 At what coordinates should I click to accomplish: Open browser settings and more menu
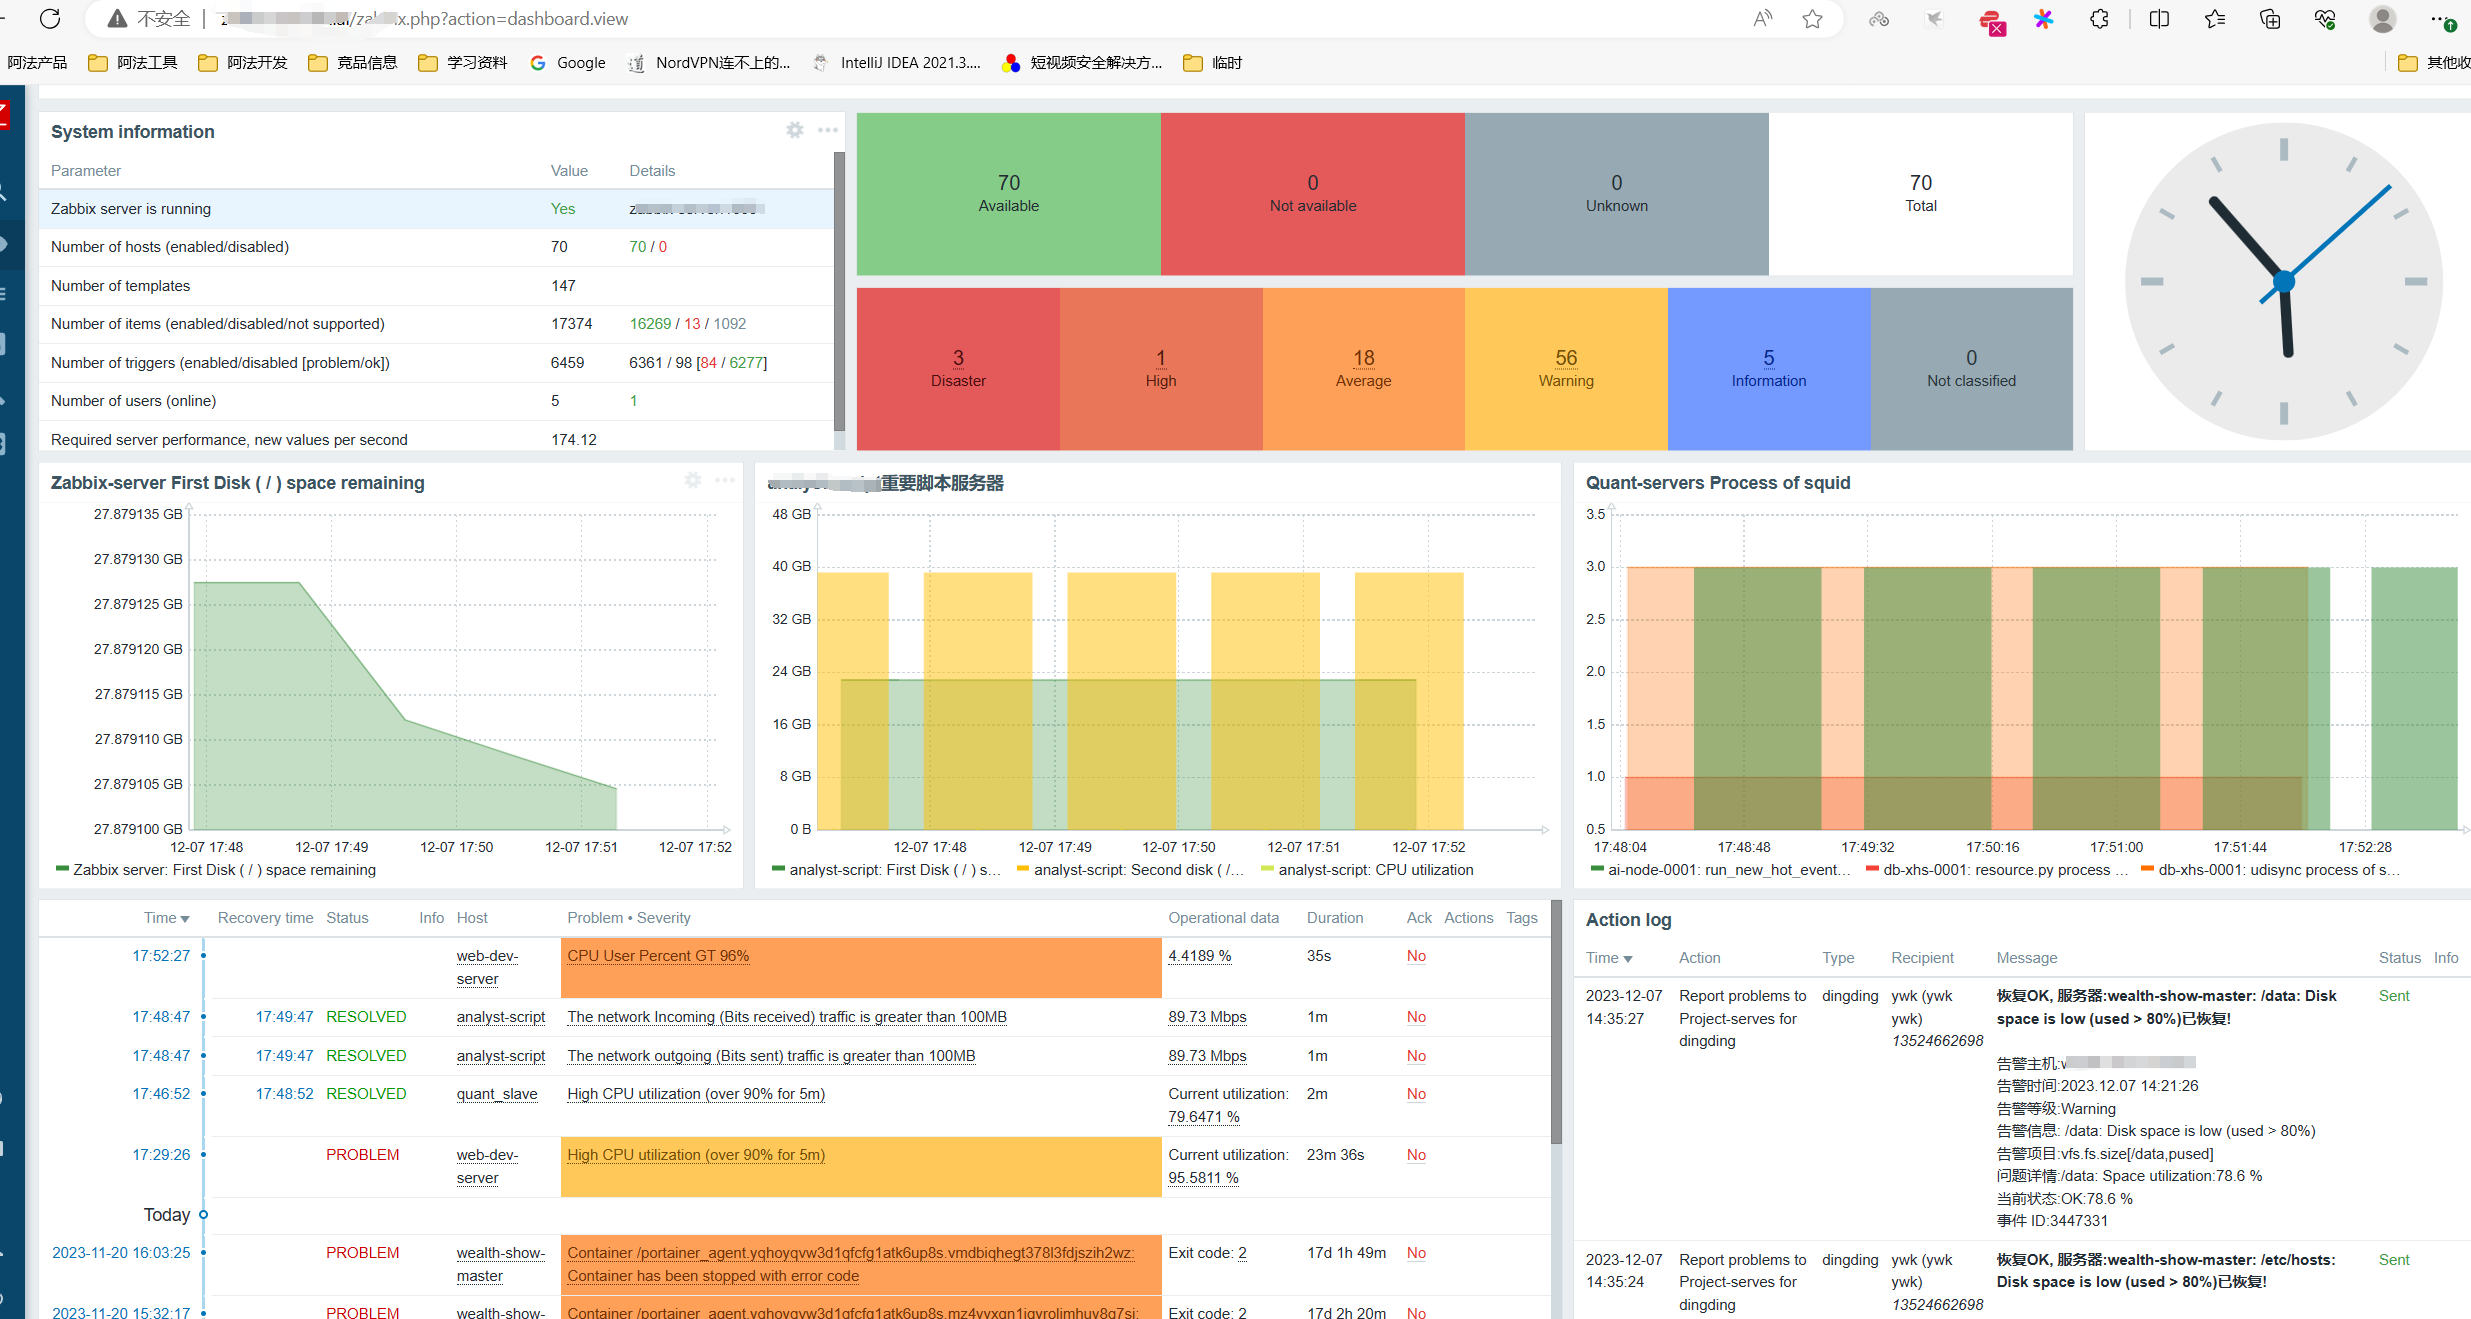(x=2443, y=19)
